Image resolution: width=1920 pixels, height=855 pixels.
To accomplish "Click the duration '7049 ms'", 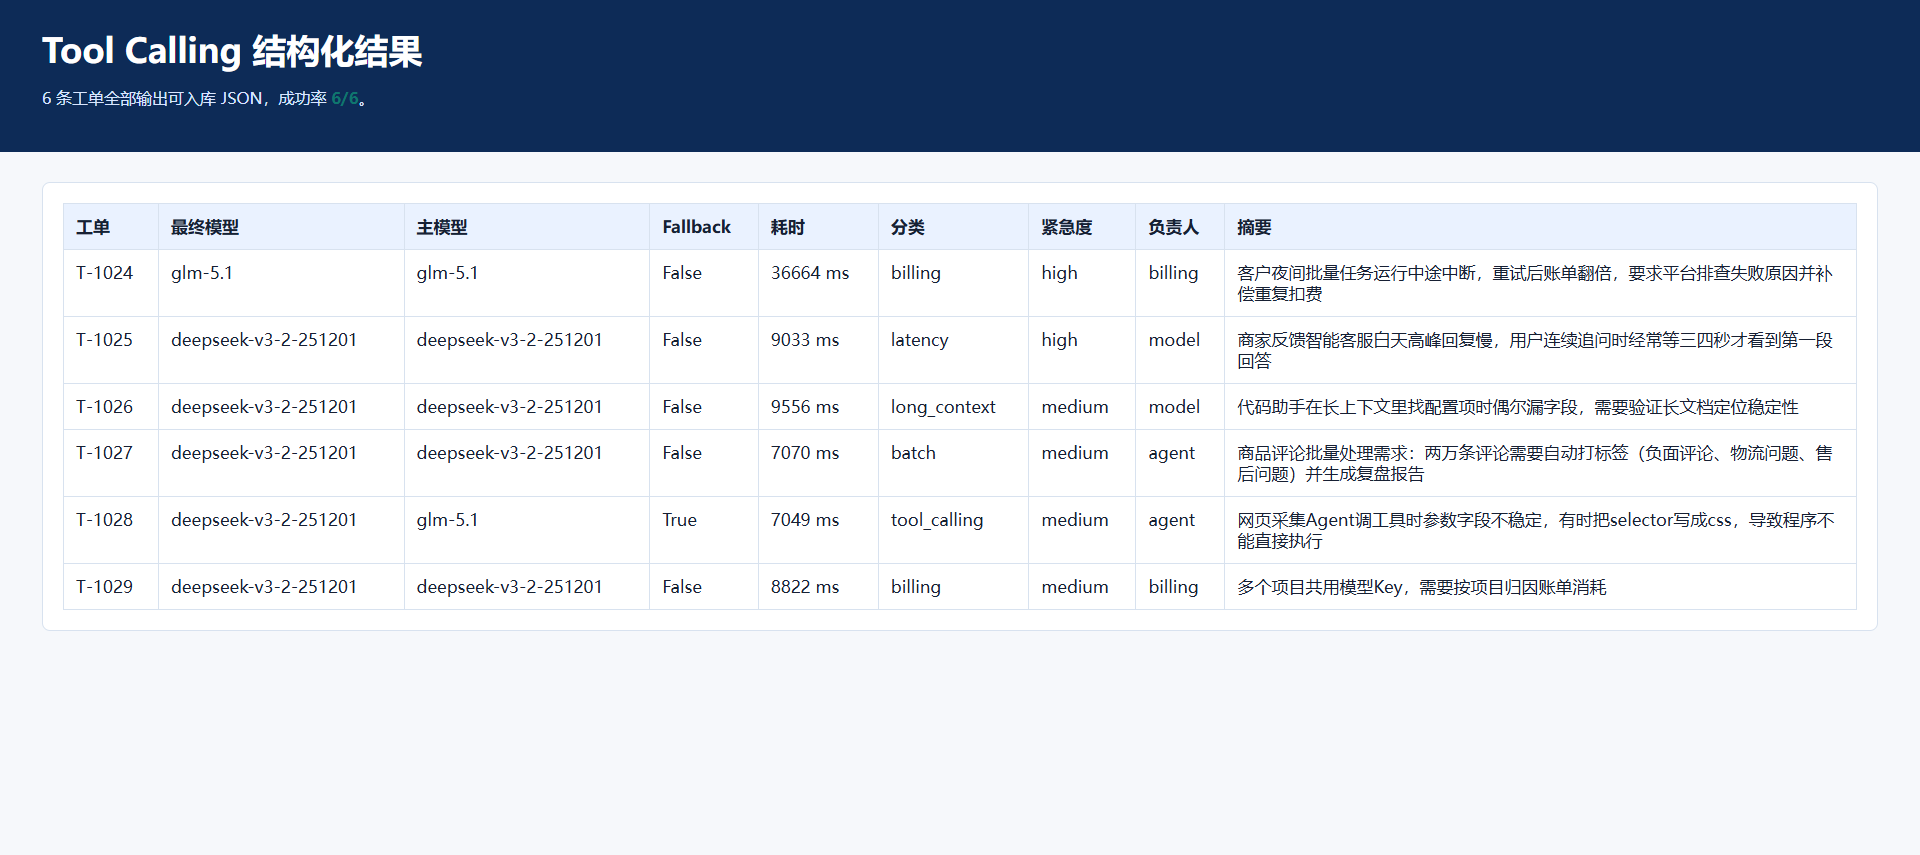I will (805, 520).
